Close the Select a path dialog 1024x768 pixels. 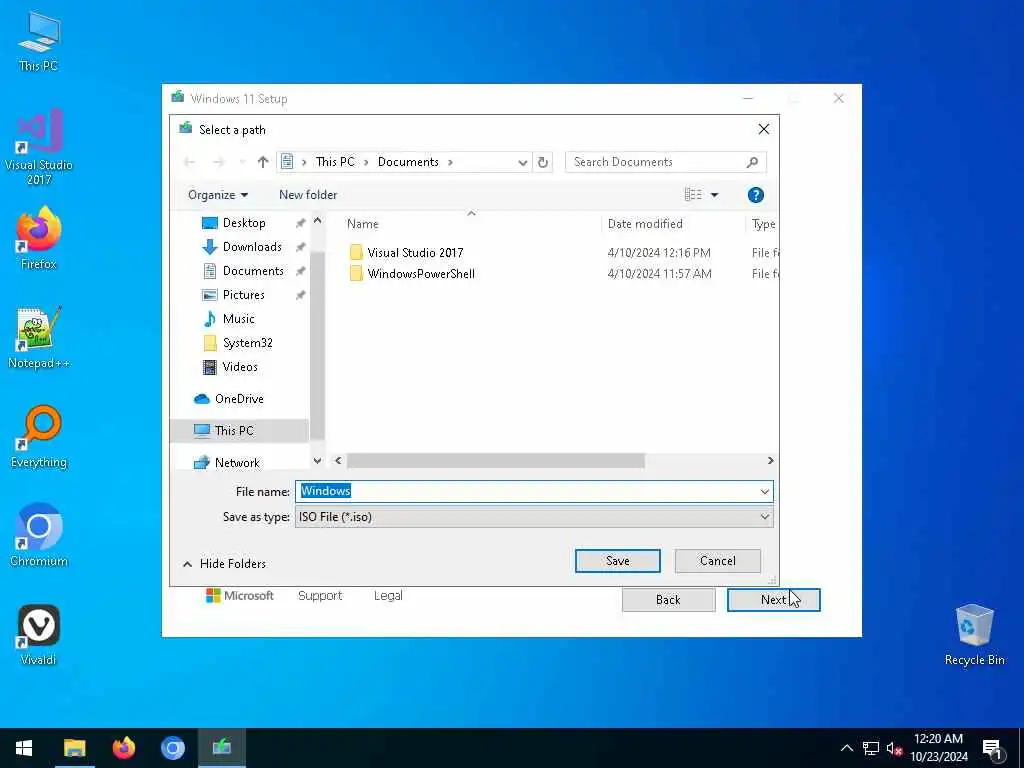click(x=763, y=129)
